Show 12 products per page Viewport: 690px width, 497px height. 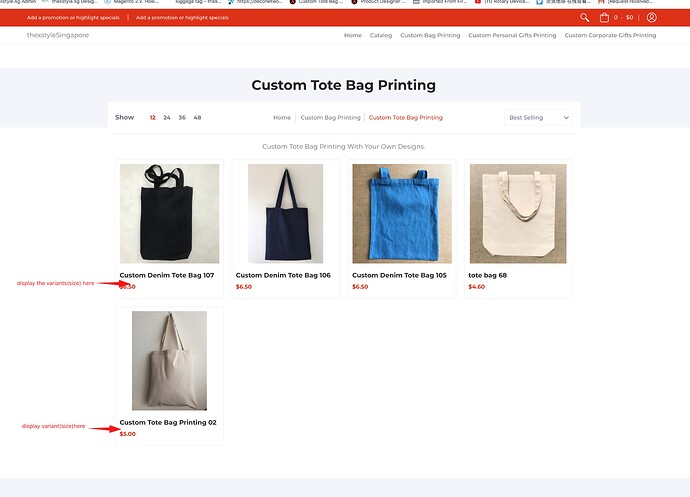click(153, 118)
